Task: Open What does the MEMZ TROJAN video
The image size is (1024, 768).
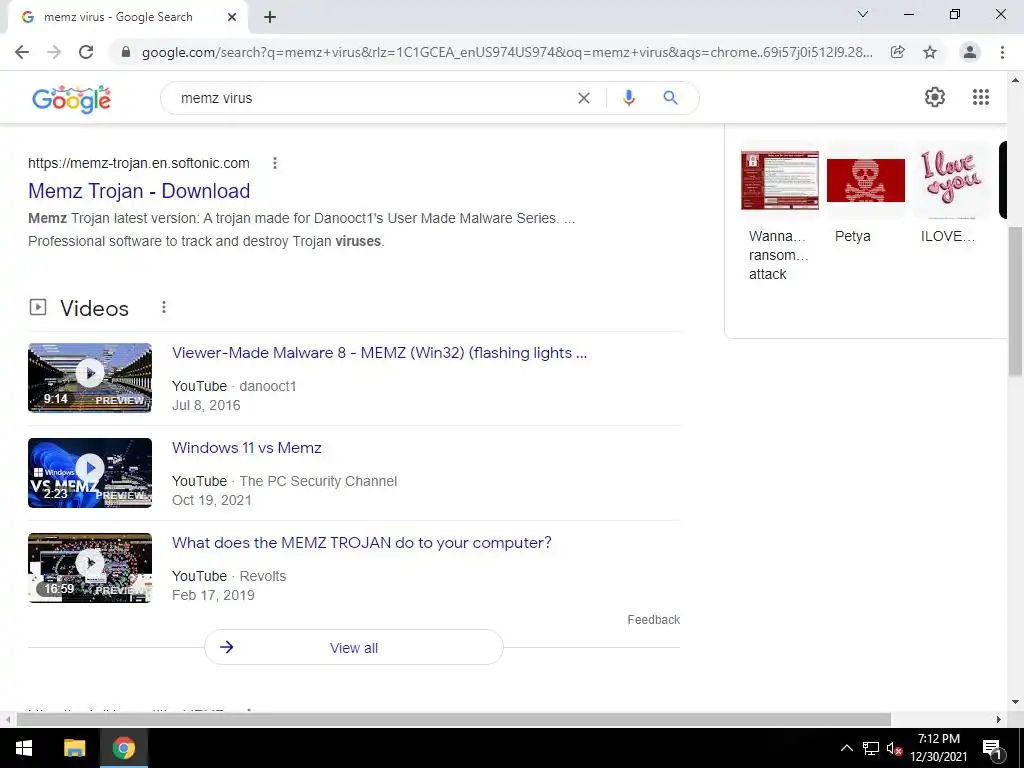Action: coord(362,543)
